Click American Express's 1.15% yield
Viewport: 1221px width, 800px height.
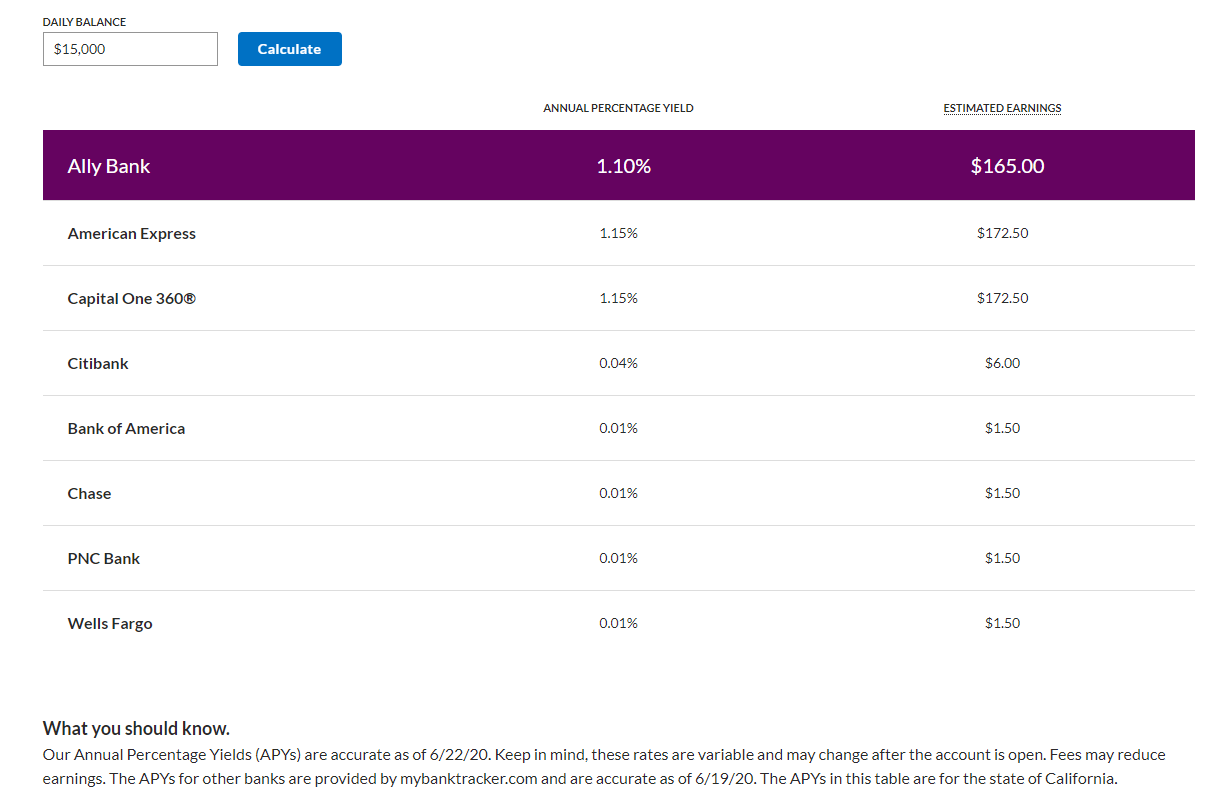click(x=618, y=233)
